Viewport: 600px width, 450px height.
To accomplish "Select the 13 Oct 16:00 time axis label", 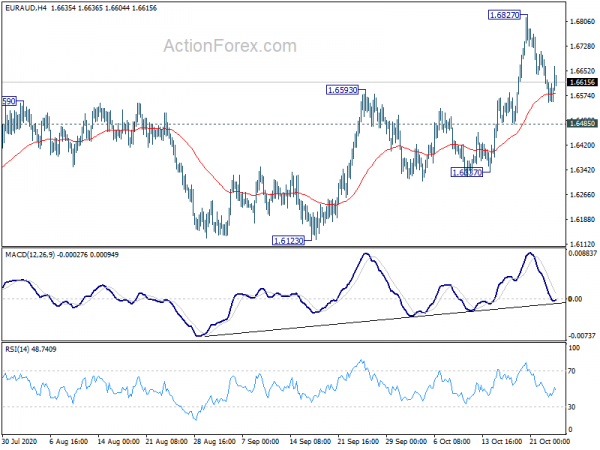I will 502,441.
